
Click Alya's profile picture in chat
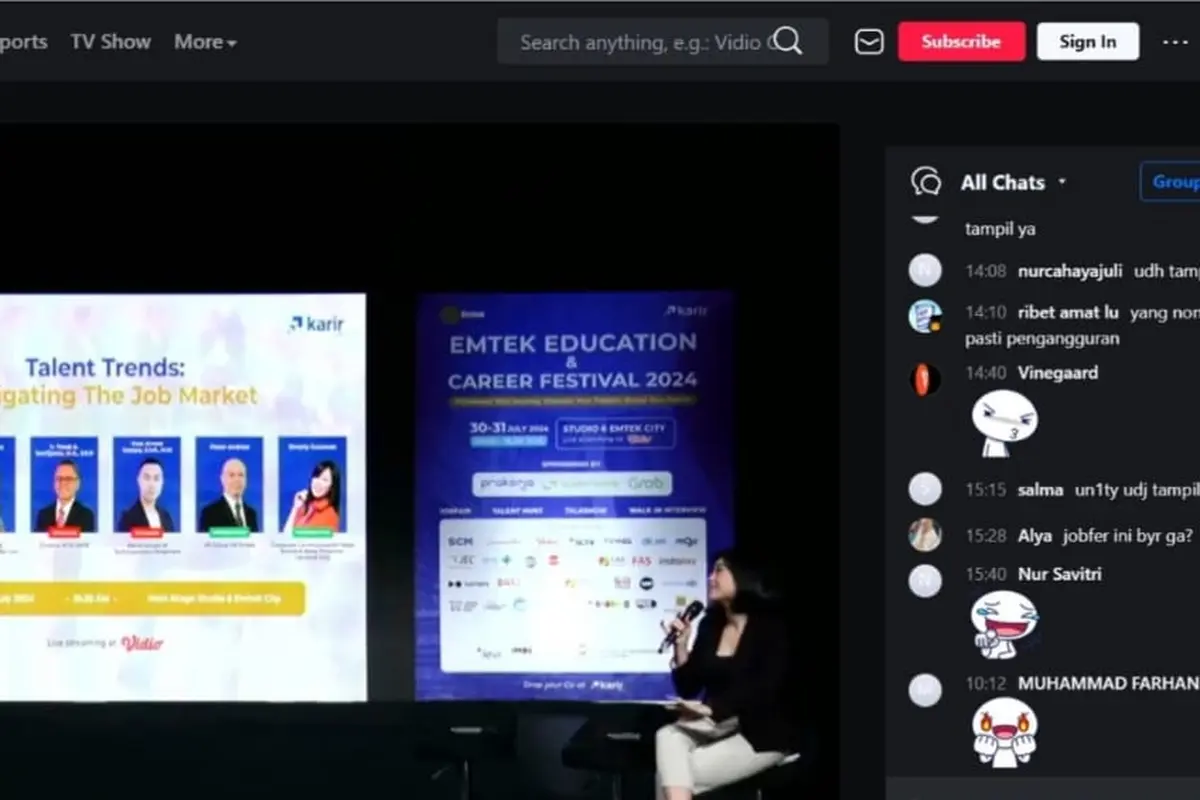click(925, 535)
